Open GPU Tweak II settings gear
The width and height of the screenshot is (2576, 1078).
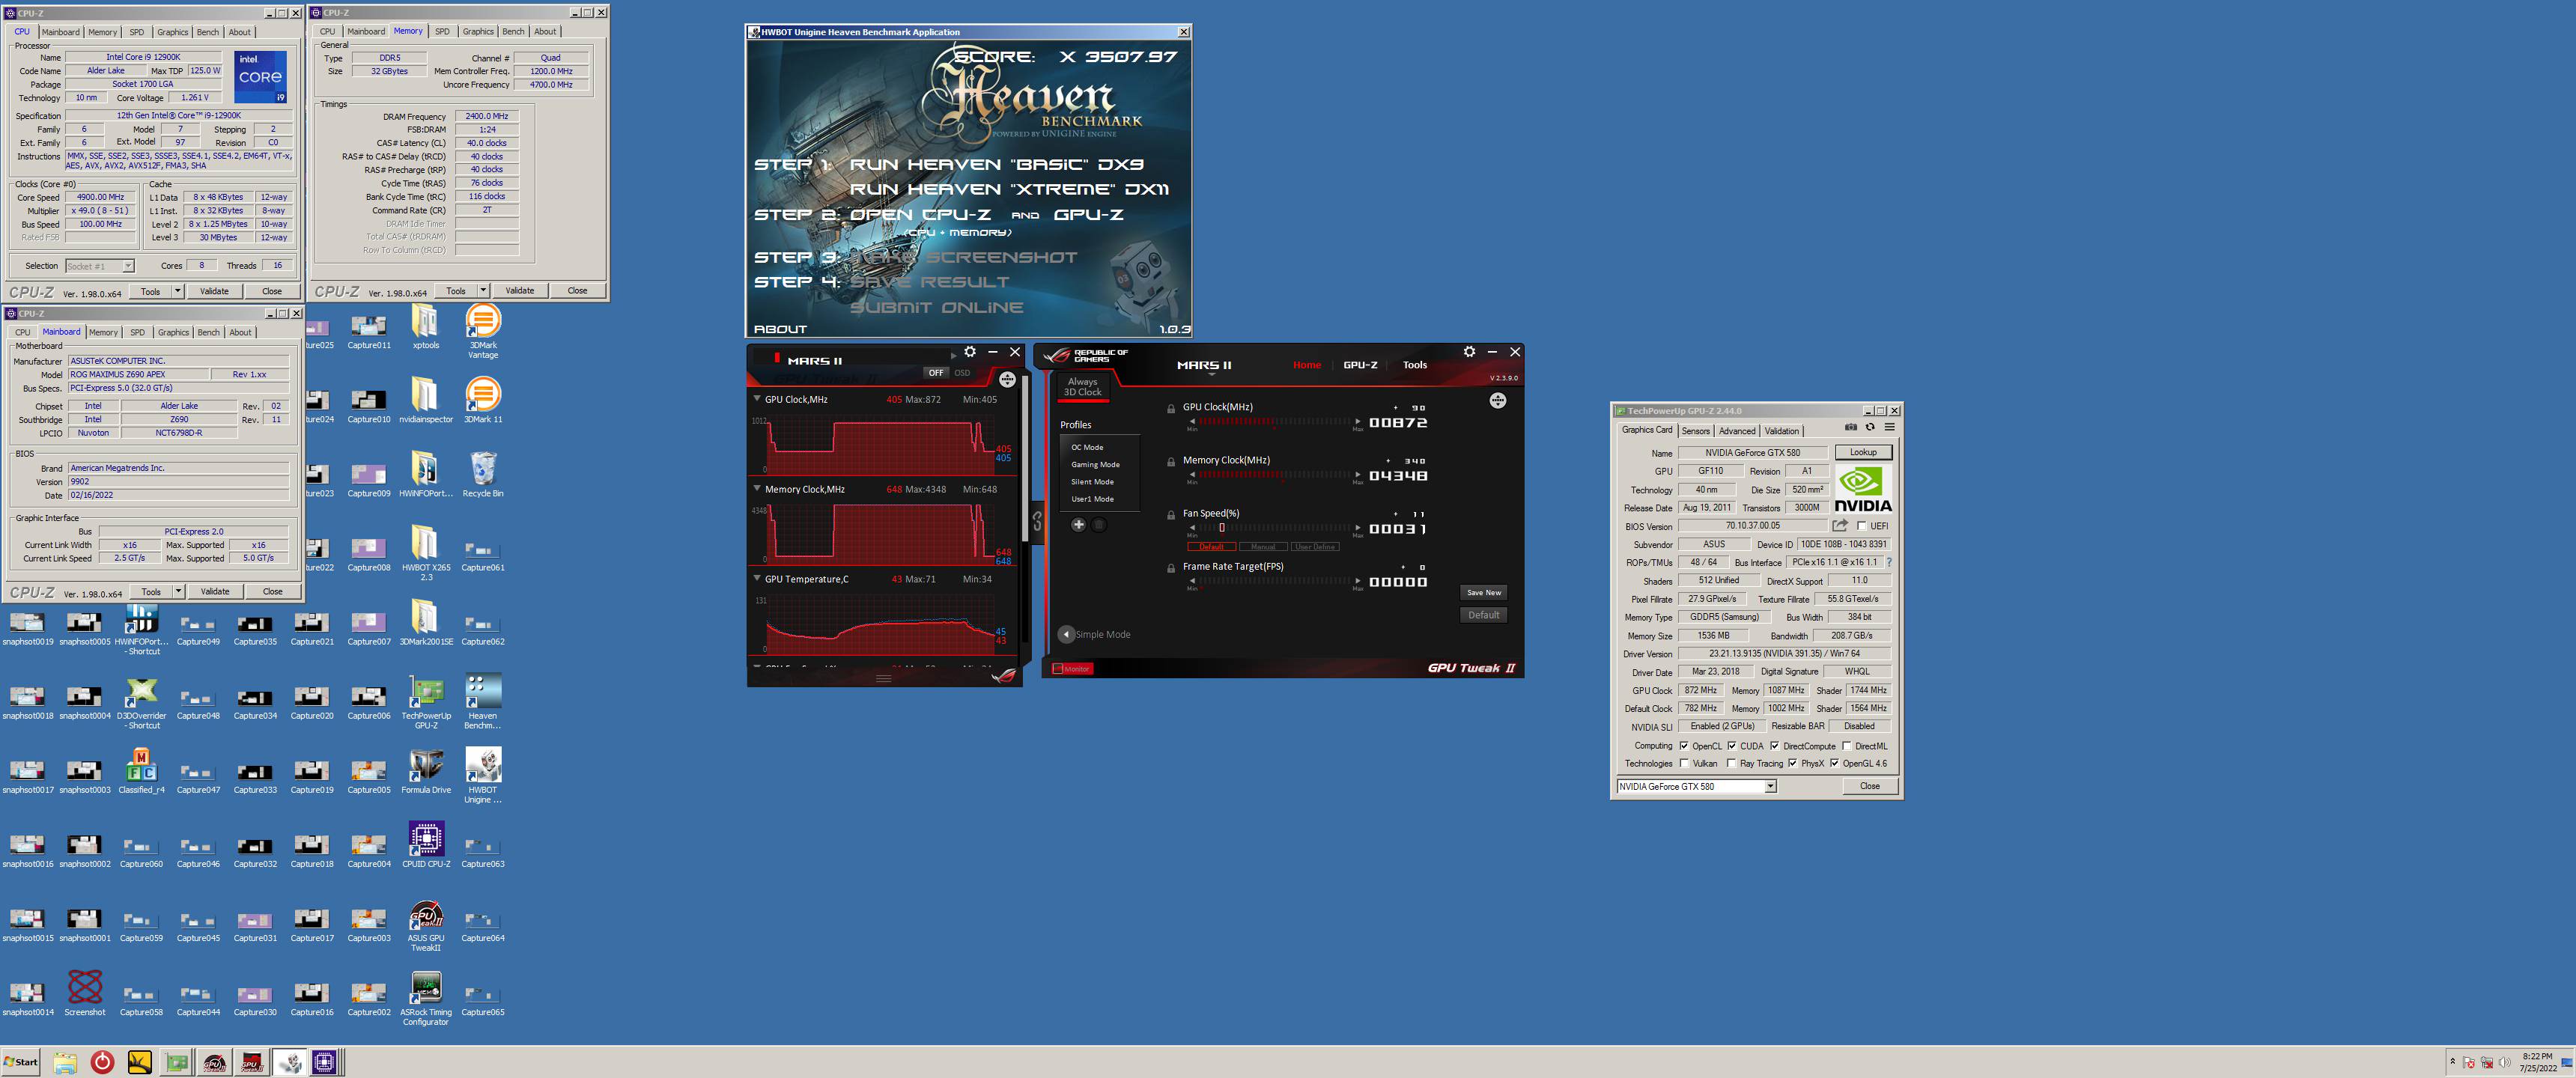tap(1469, 352)
